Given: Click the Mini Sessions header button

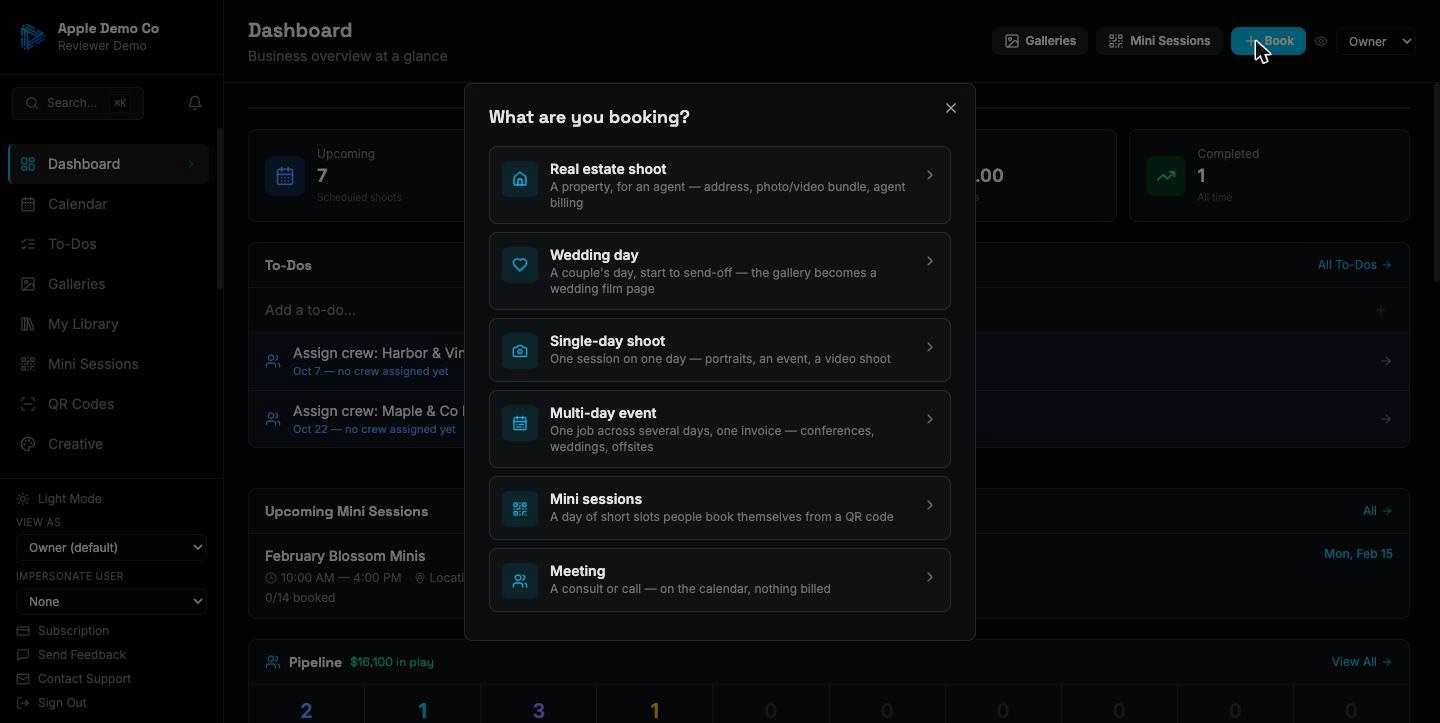Looking at the screenshot, I should 1159,41.
